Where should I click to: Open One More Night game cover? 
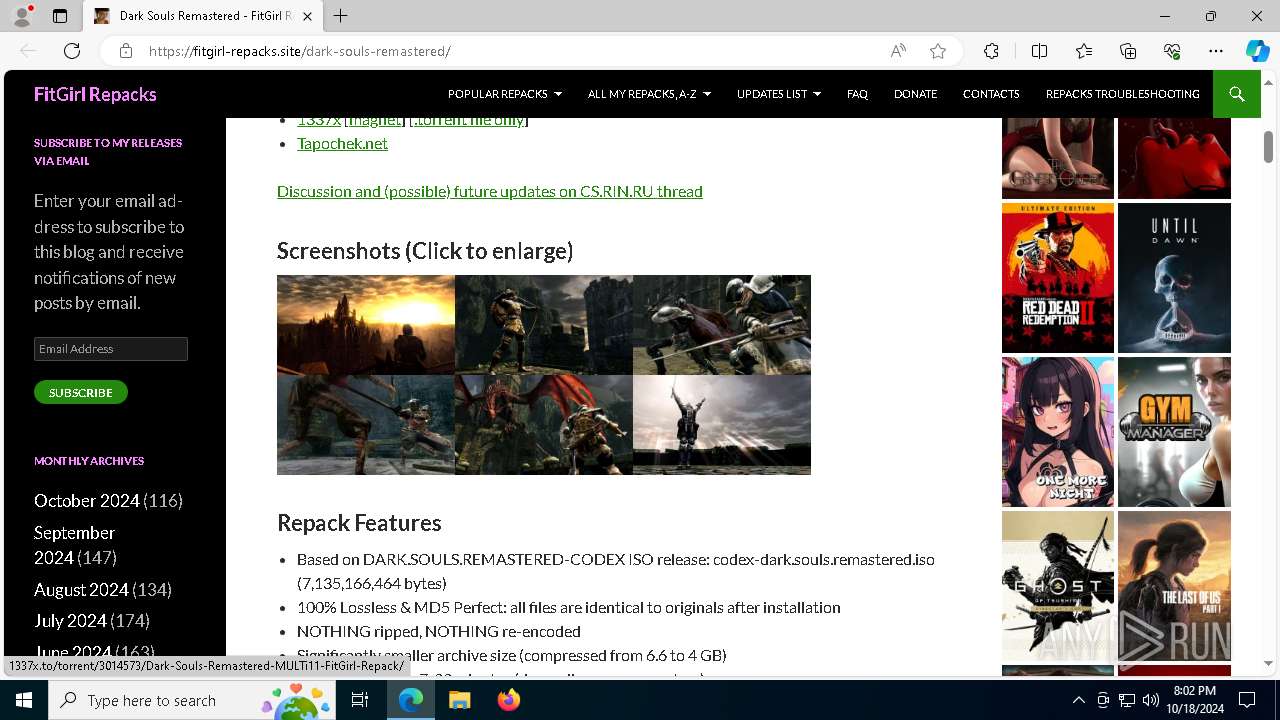coord(1058,432)
